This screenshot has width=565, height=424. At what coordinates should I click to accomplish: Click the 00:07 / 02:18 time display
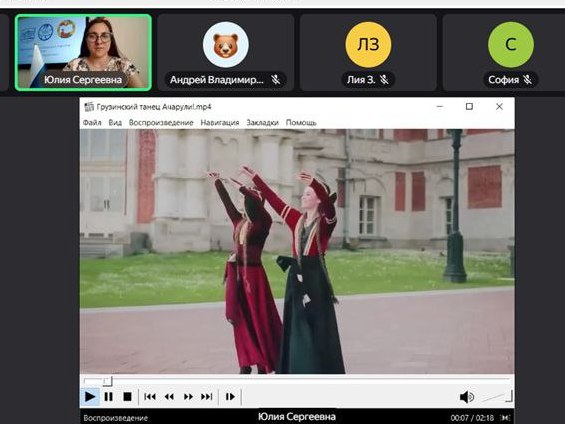[472, 418]
